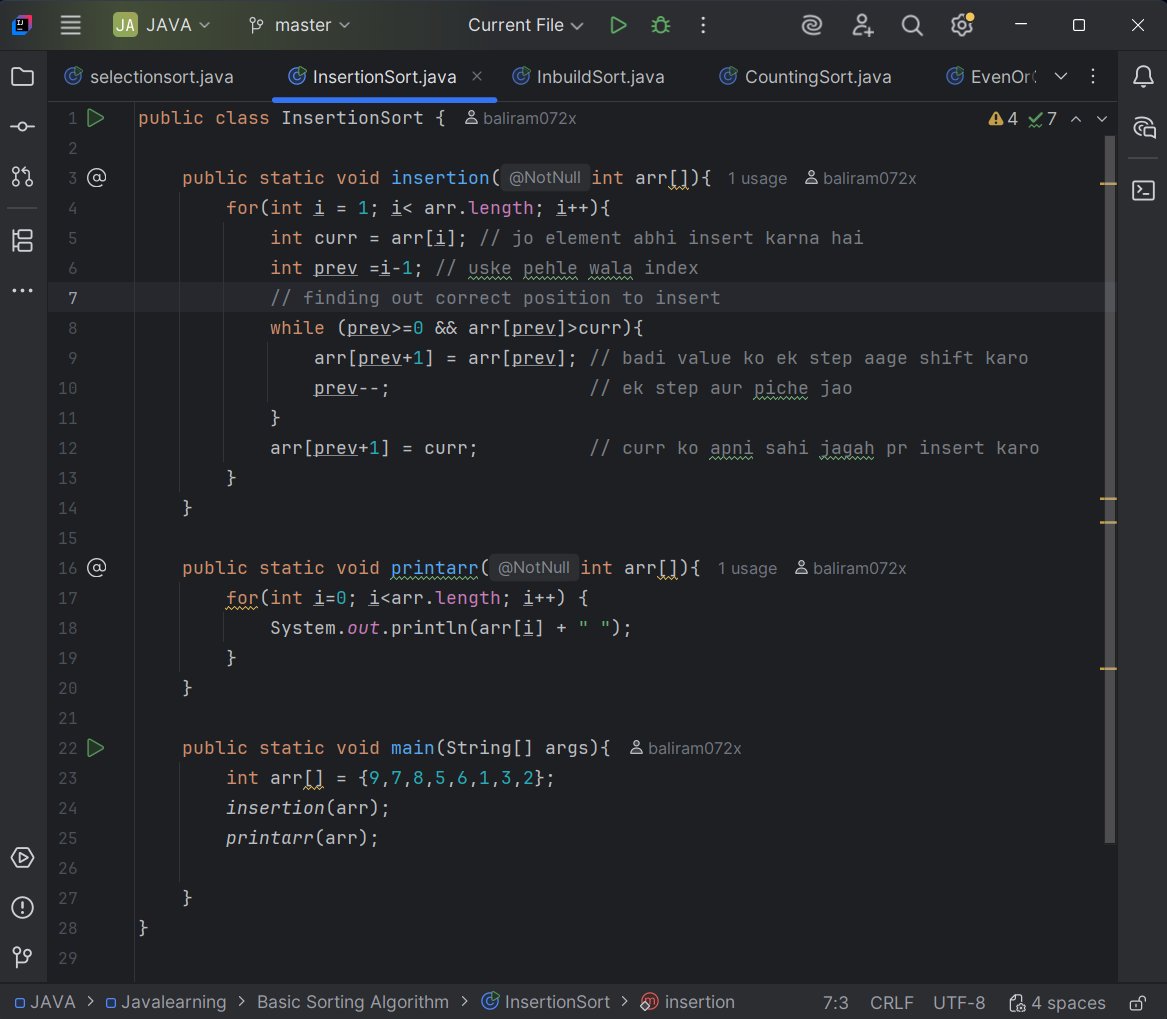Open the Pull Requests tool window
Image resolution: width=1167 pixels, height=1019 pixels.
[22, 176]
